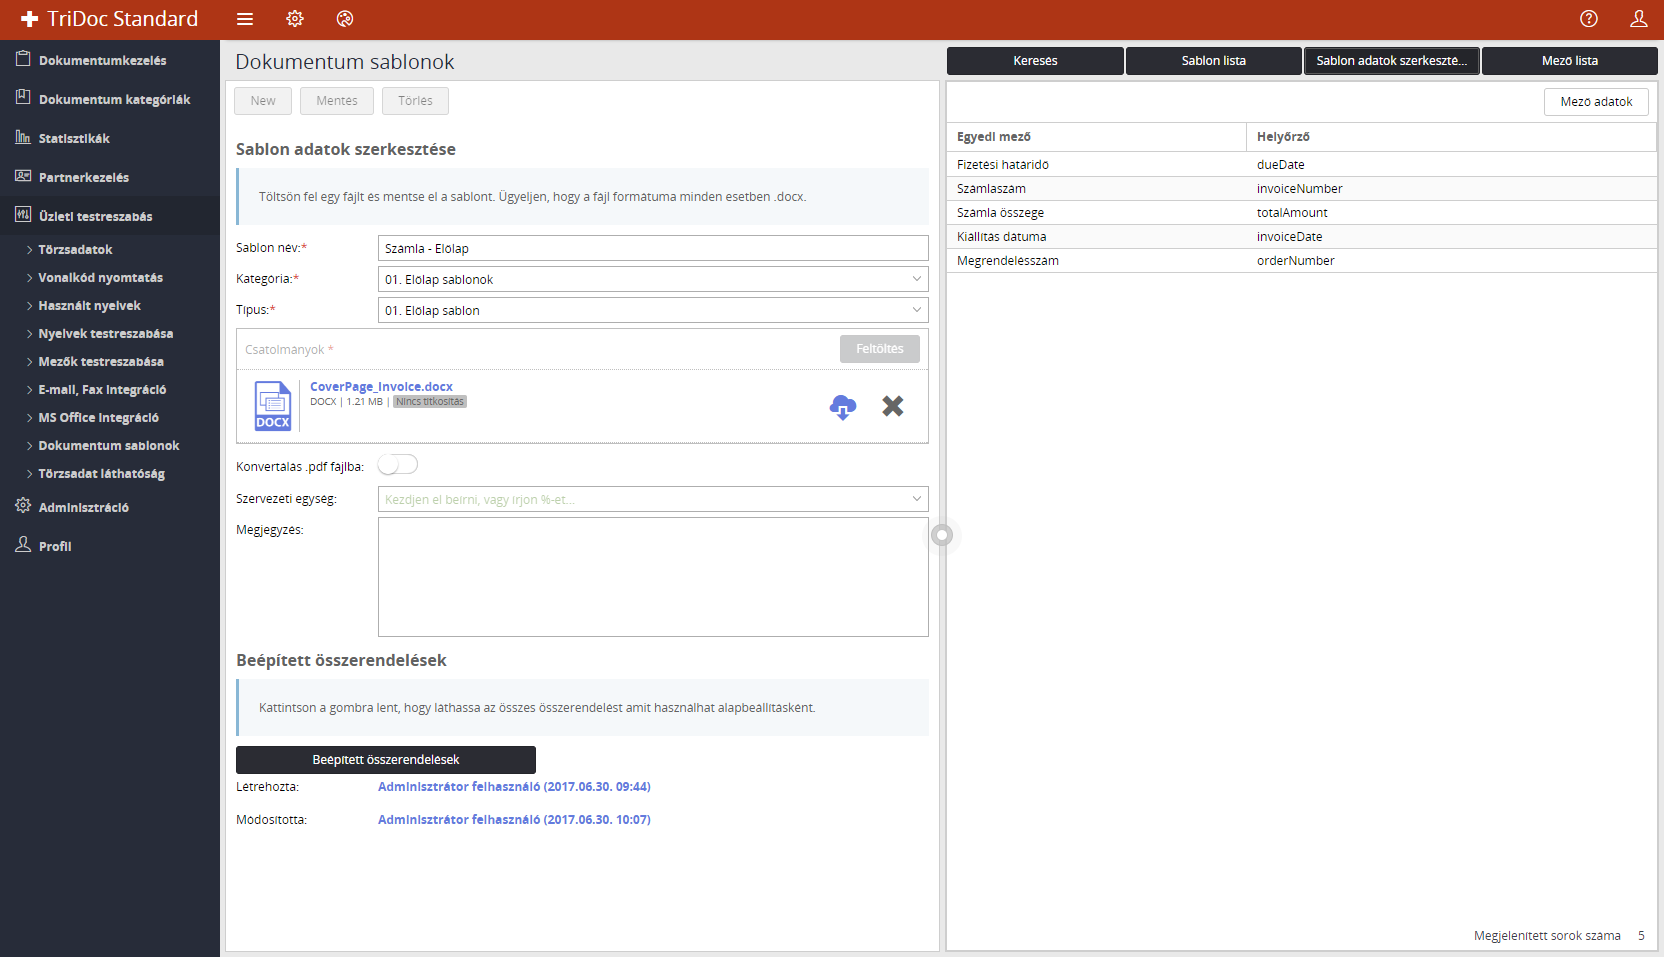Select the Megrendelésszám row

[1302, 261]
